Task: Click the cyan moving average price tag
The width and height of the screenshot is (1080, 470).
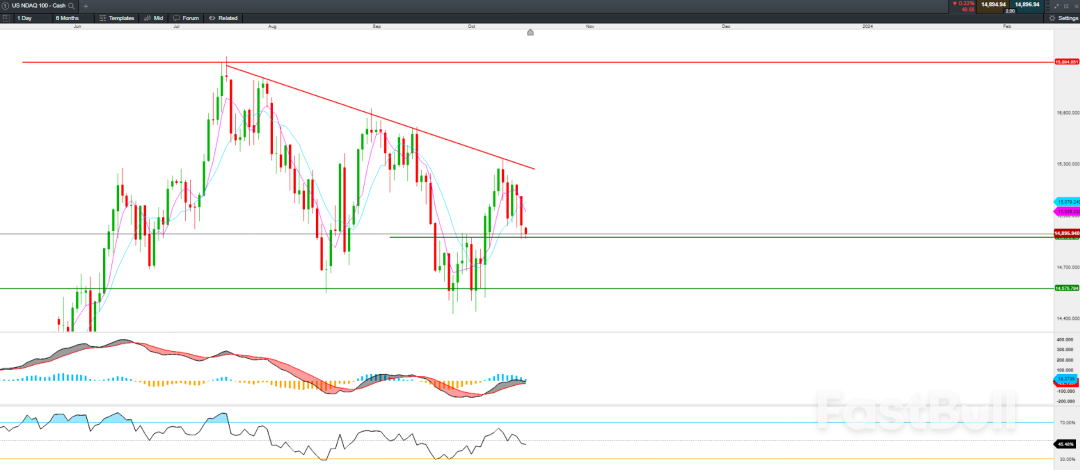Action: [x=1066, y=202]
